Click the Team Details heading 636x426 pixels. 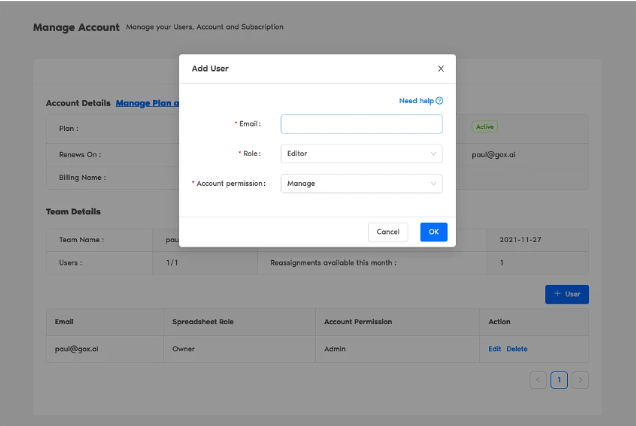coord(73,212)
